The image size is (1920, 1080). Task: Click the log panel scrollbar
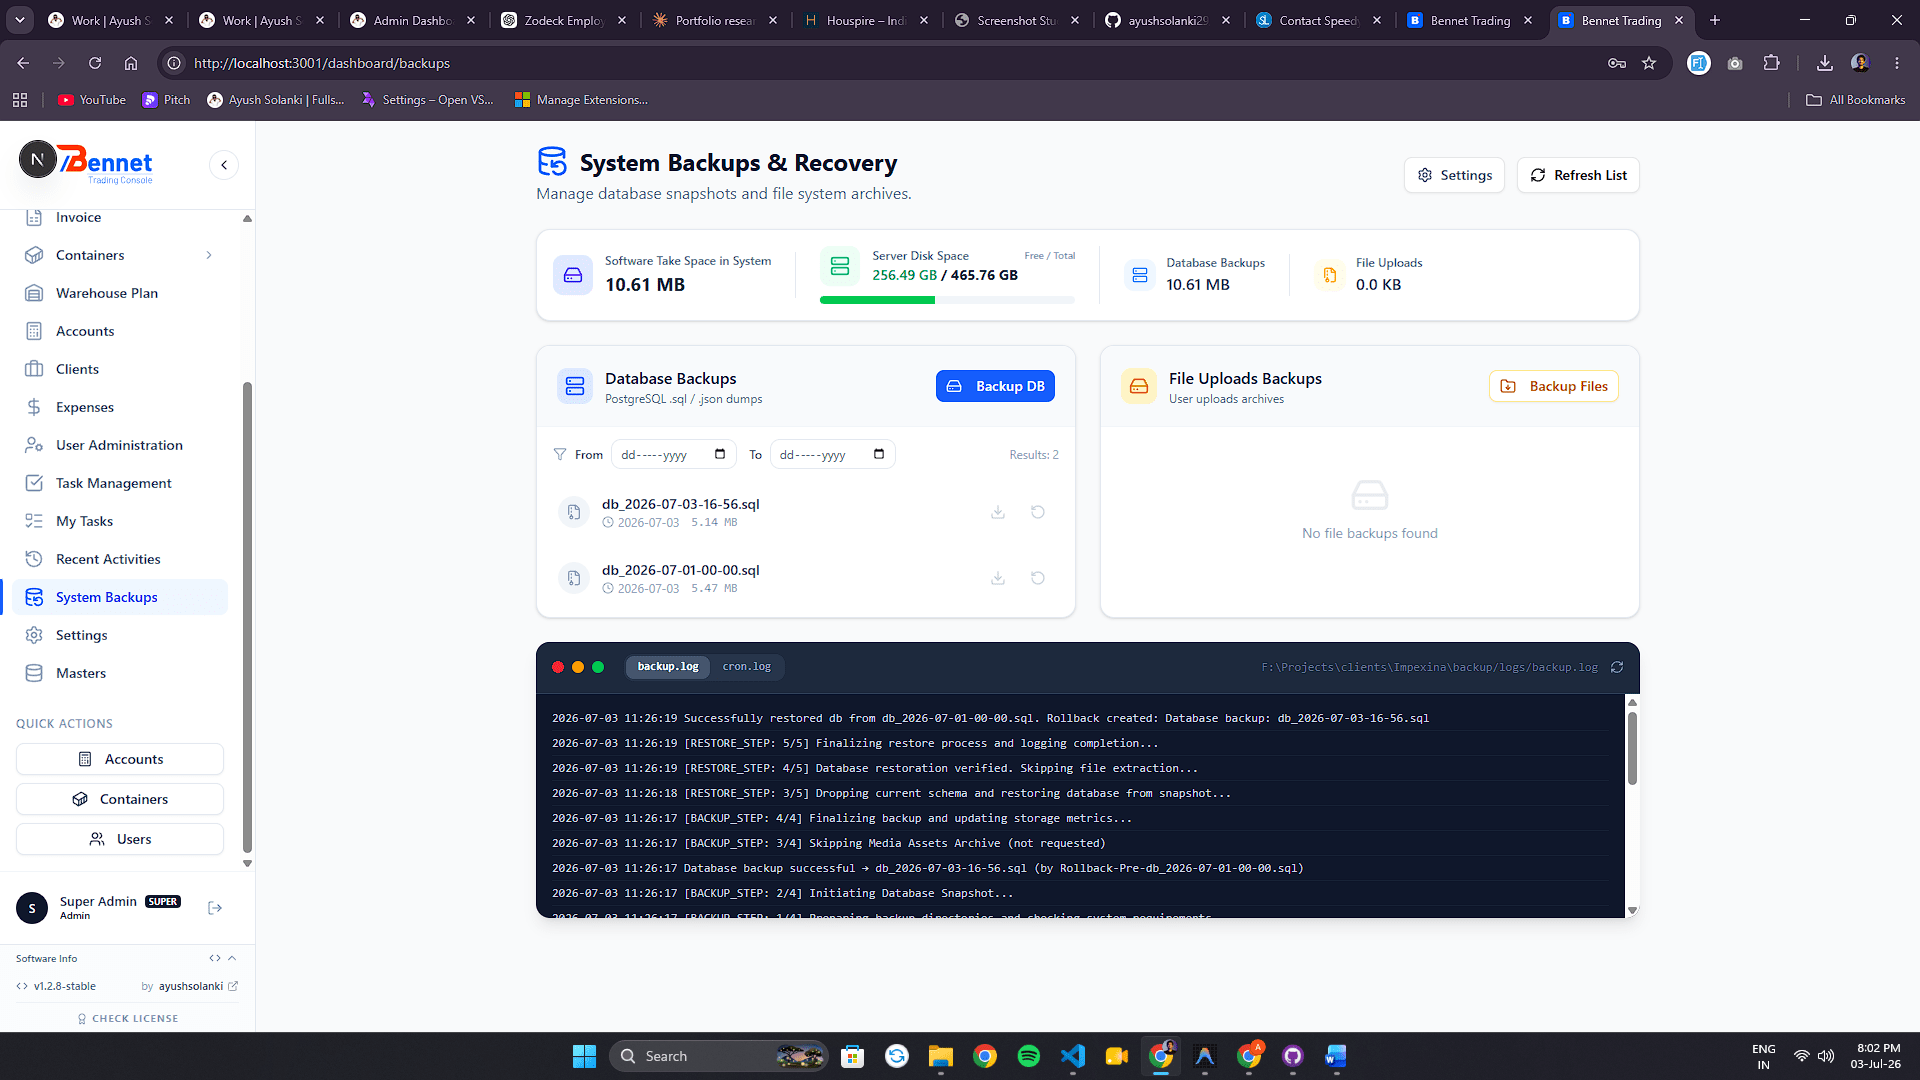[x=1632, y=748]
